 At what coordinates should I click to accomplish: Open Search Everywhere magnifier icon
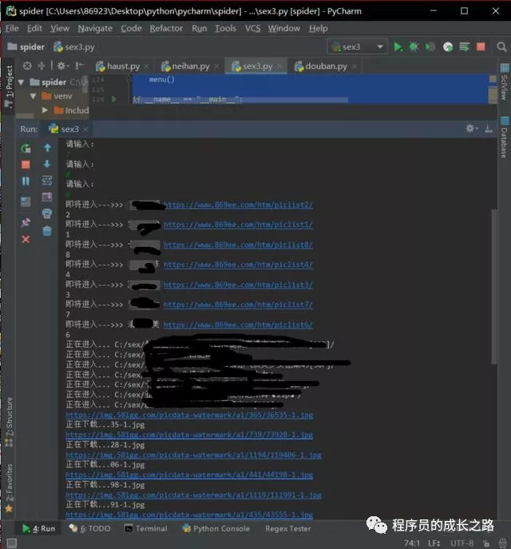(502, 47)
